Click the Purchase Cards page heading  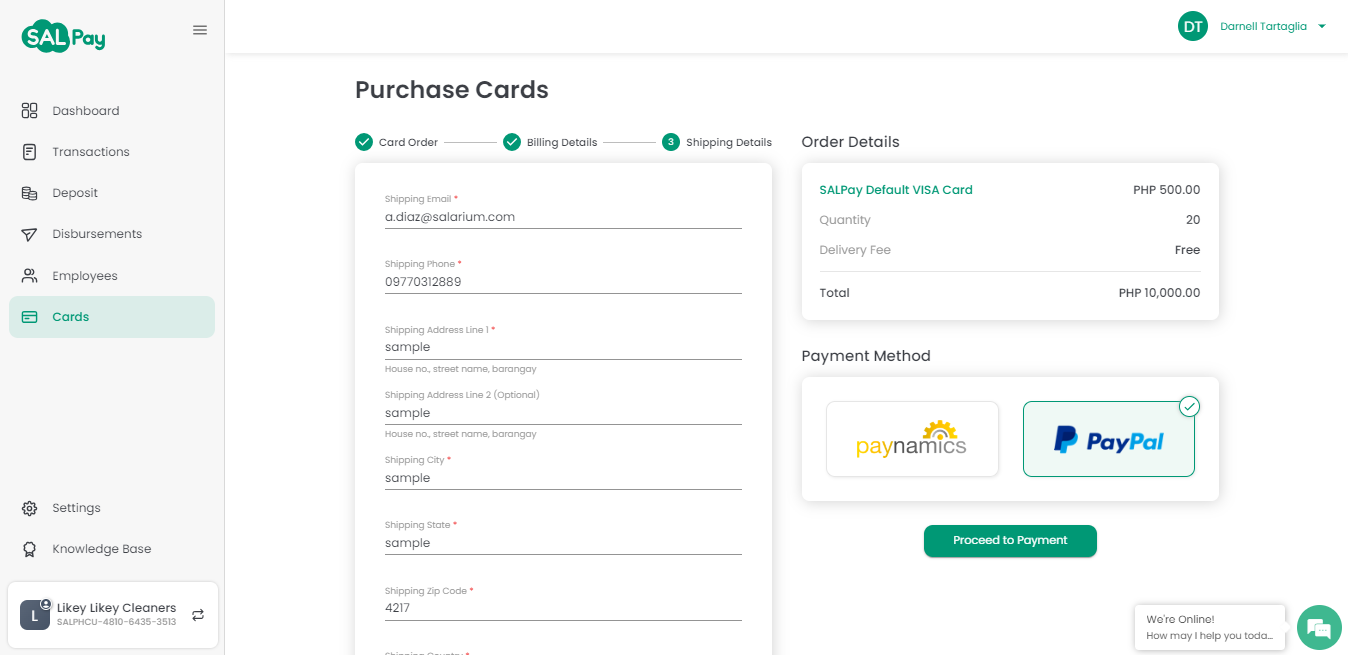[452, 90]
